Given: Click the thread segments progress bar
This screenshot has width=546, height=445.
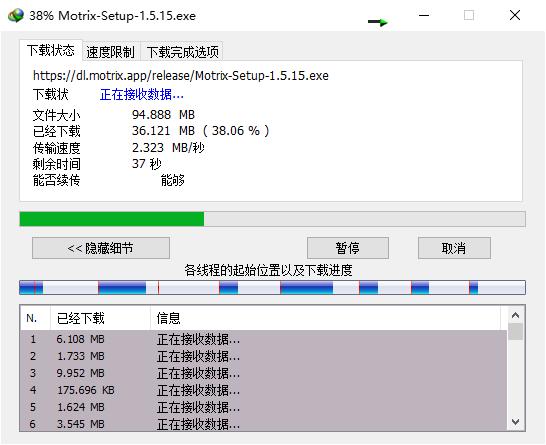Looking at the screenshot, I should (x=272, y=288).
